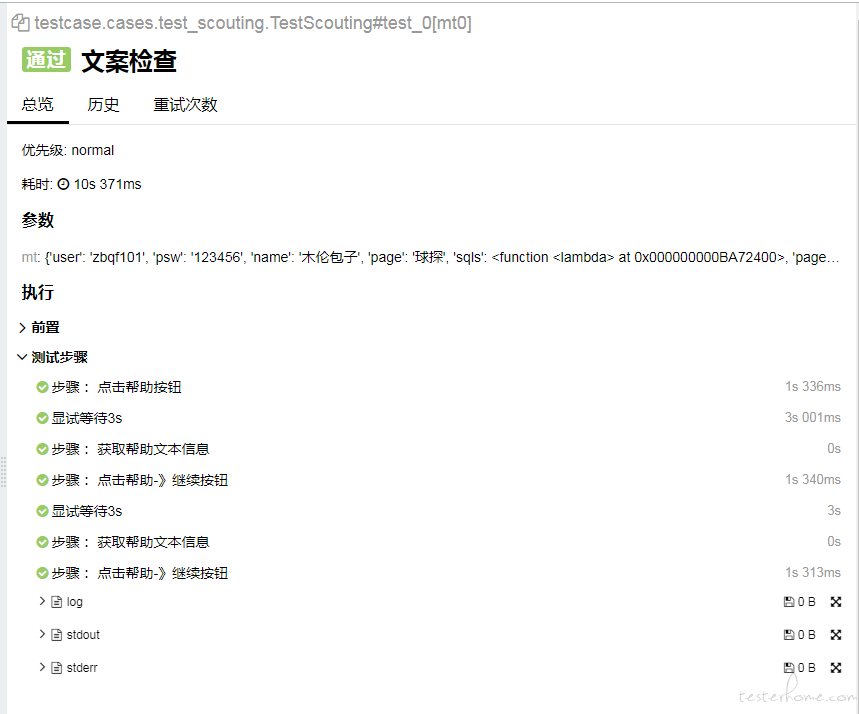
Task: Click the copy icon beside the test case name
Action: (21, 22)
